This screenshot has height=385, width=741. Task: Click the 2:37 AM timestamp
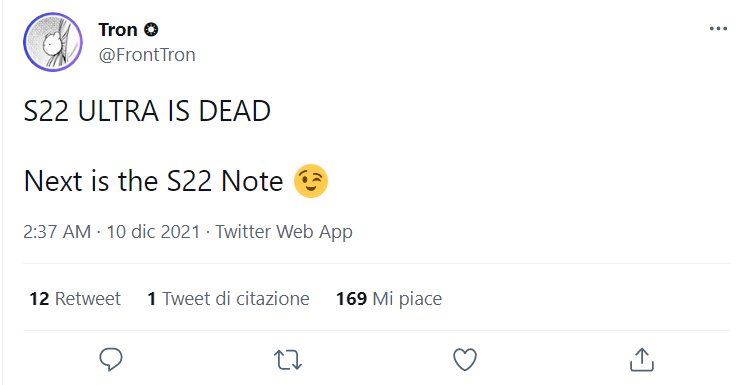(x=57, y=232)
